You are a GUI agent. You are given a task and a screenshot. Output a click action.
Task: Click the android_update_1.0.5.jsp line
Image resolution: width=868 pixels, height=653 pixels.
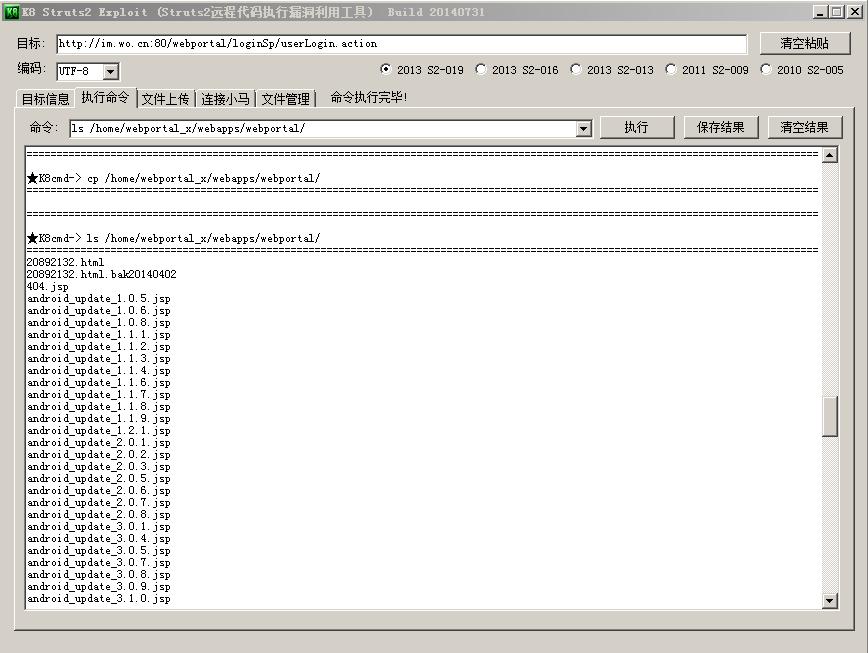click(x=99, y=299)
